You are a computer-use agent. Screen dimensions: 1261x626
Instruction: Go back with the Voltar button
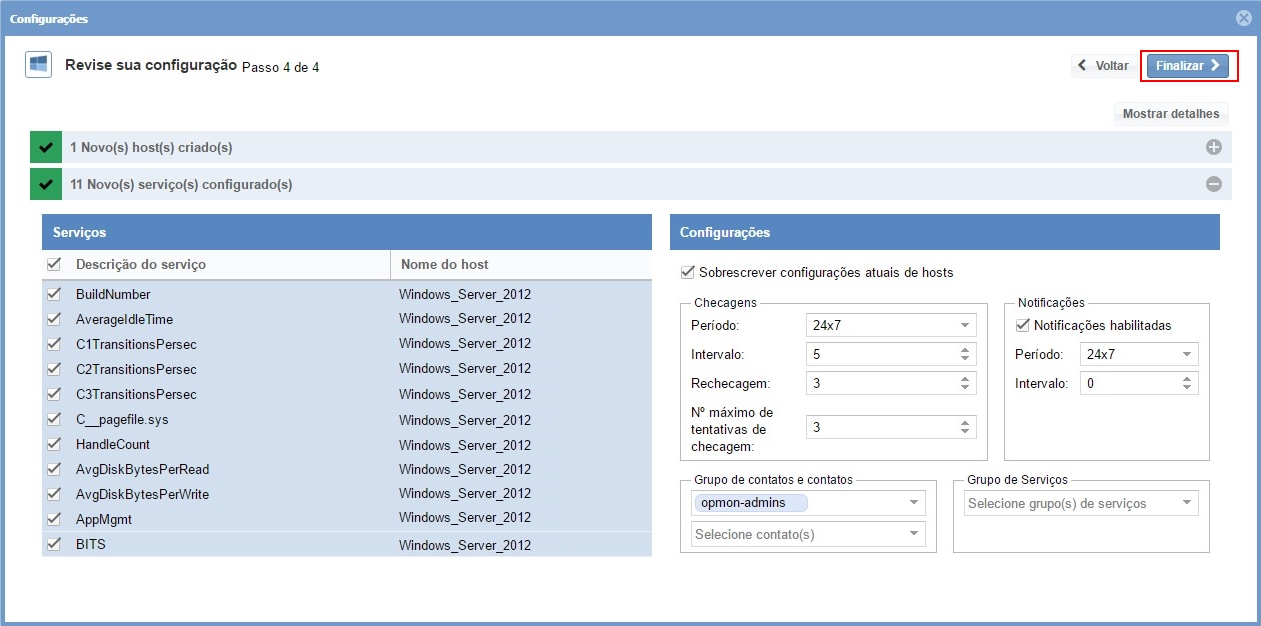point(1103,66)
